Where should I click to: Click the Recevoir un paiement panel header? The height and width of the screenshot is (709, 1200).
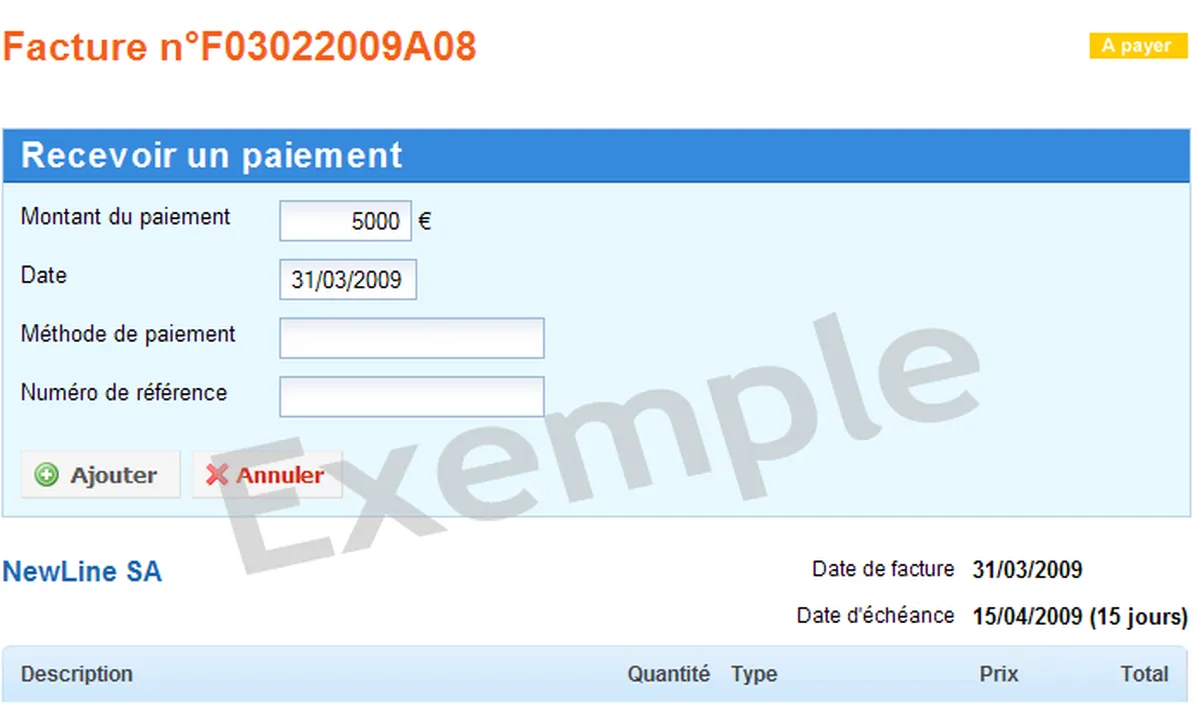596,156
